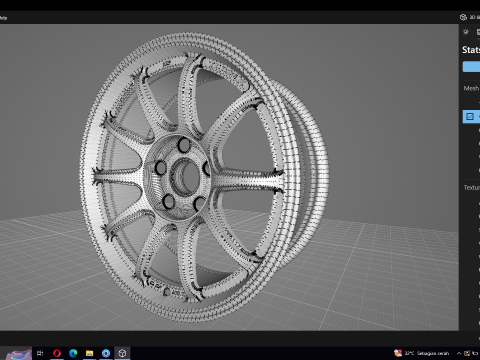This screenshot has width=480, height=360.
Task: Open the weather widget showing 32°C
Action: click(x=422, y=353)
